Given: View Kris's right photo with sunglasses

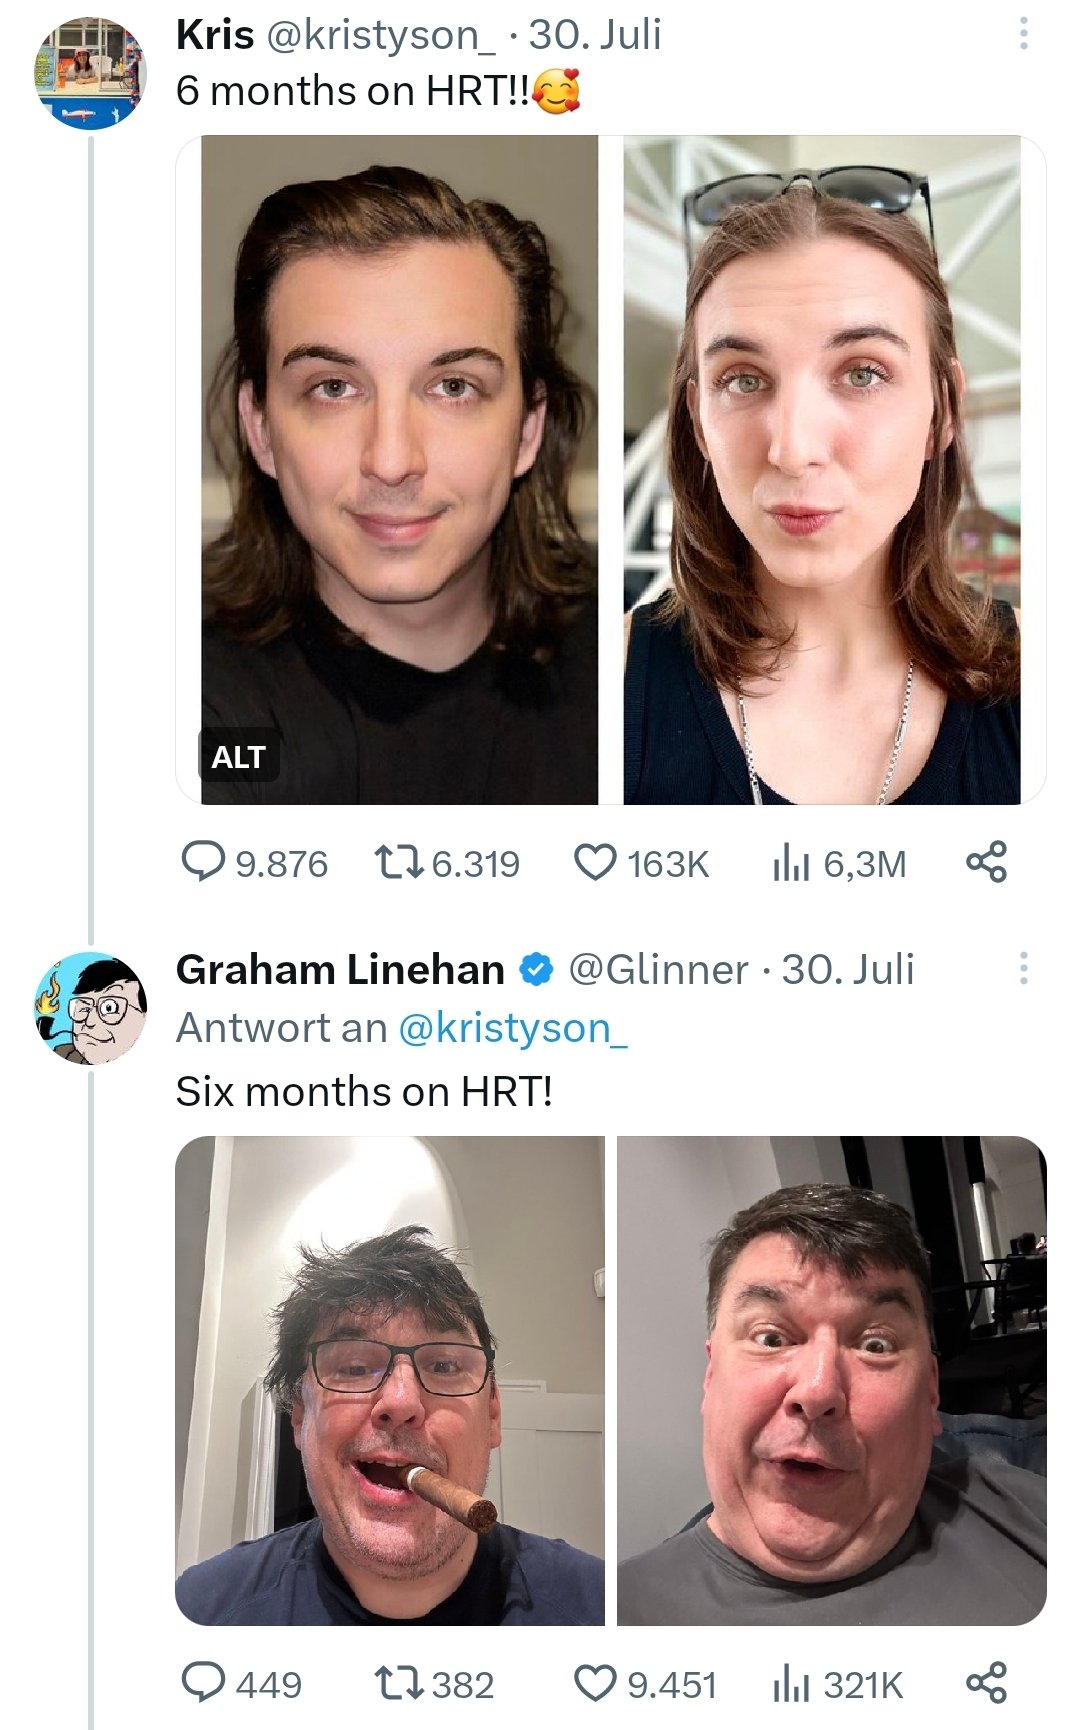Looking at the screenshot, I should click(x=822, y=470).
